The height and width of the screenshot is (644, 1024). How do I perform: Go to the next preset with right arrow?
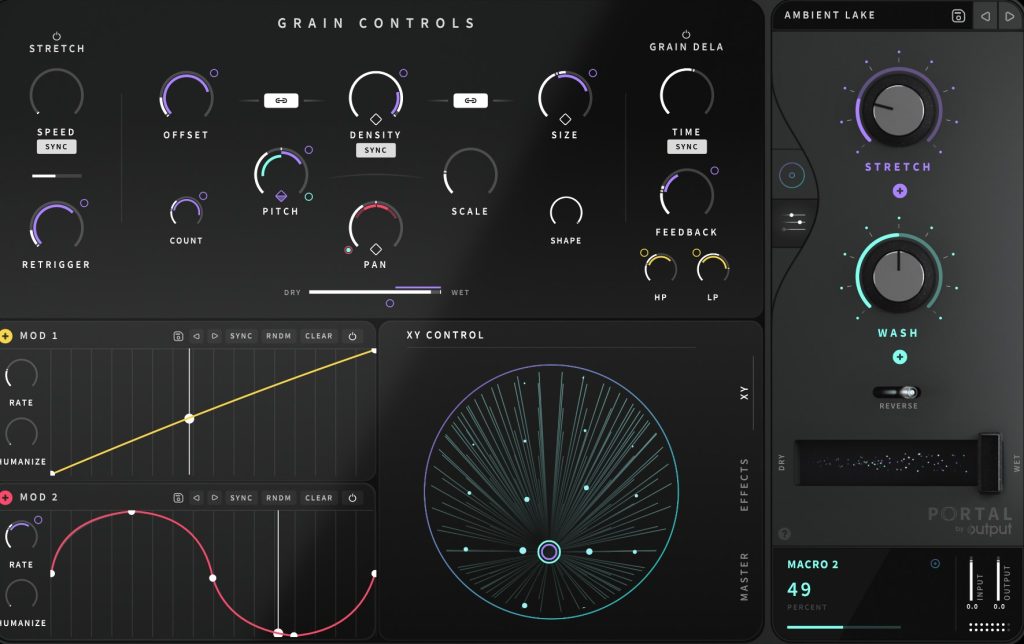[1009, 15]
